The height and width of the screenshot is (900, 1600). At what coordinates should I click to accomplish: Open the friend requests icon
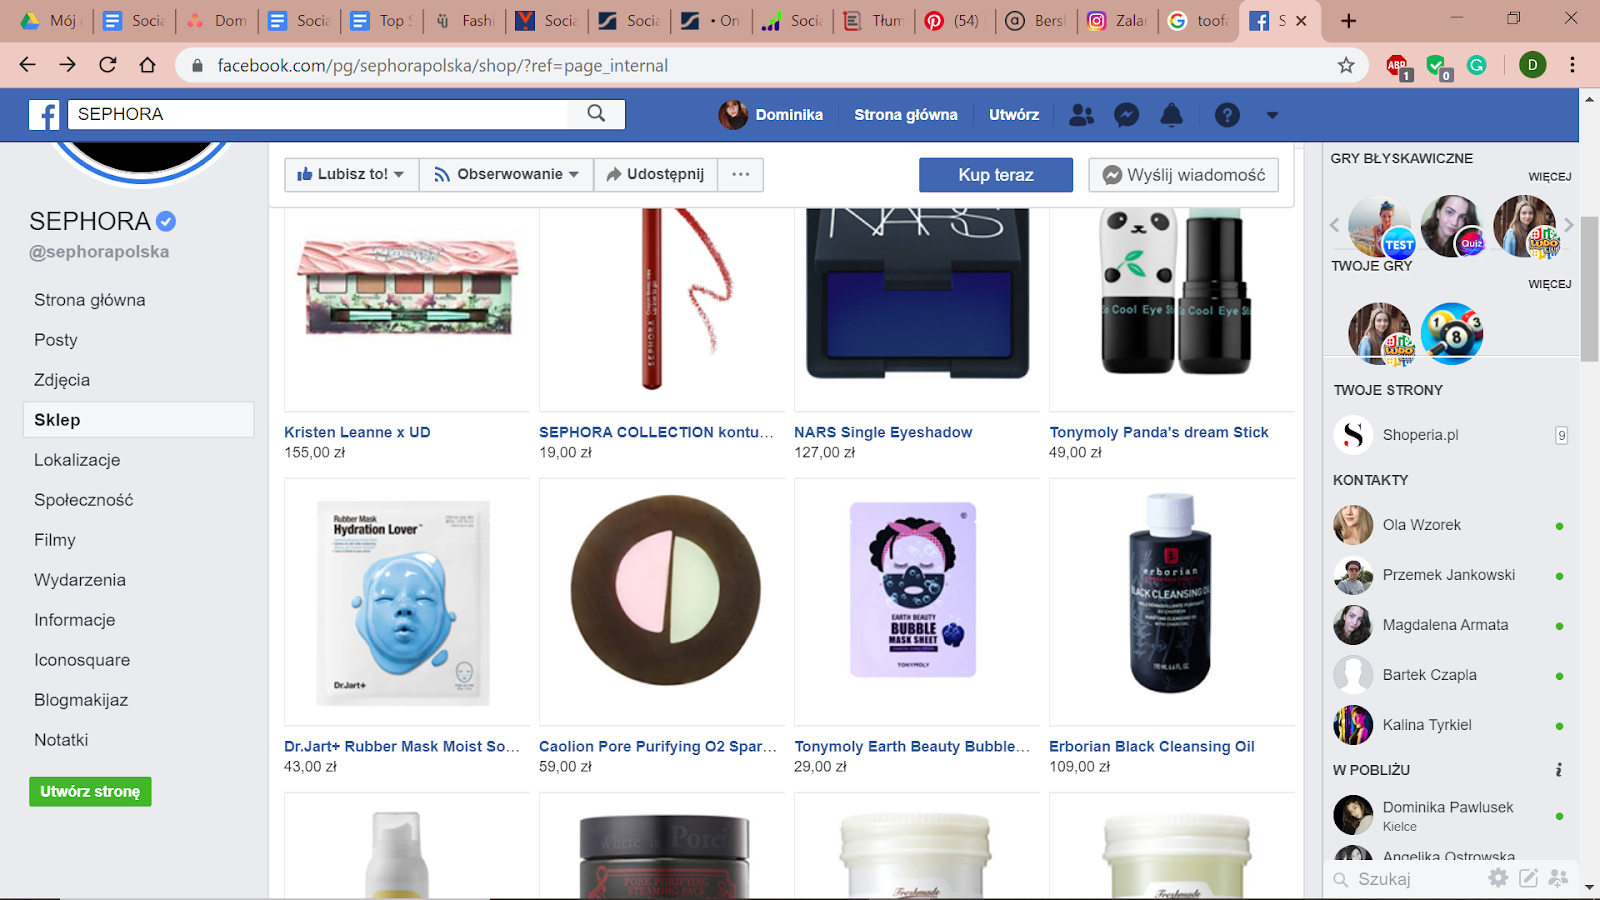pos(1081,115)
